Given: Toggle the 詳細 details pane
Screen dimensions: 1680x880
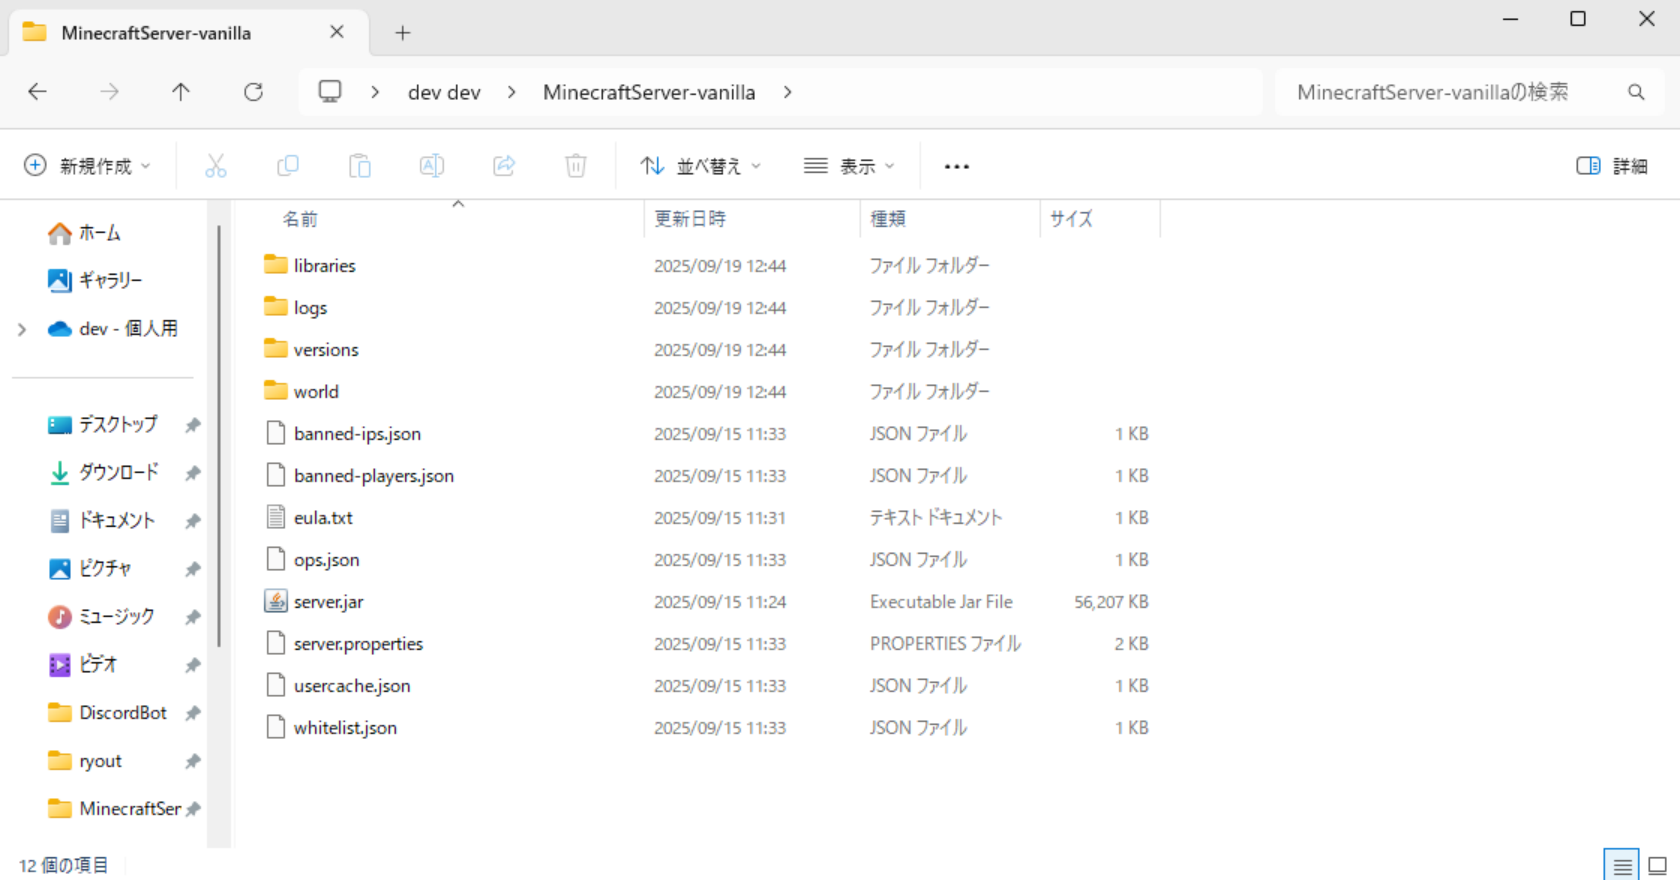Looking at the screenshot, I should pos(1612,166).
